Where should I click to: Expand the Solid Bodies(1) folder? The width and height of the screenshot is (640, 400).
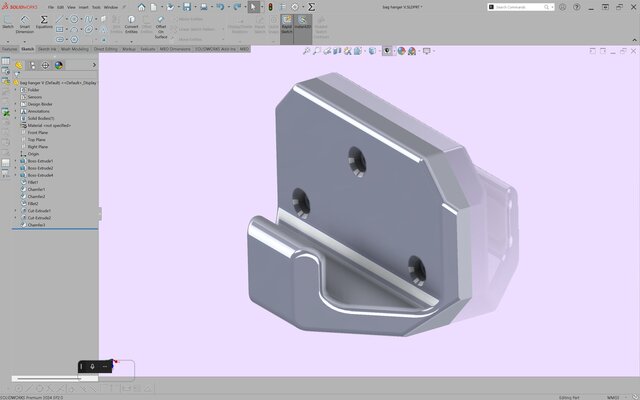tap(15, 118)
